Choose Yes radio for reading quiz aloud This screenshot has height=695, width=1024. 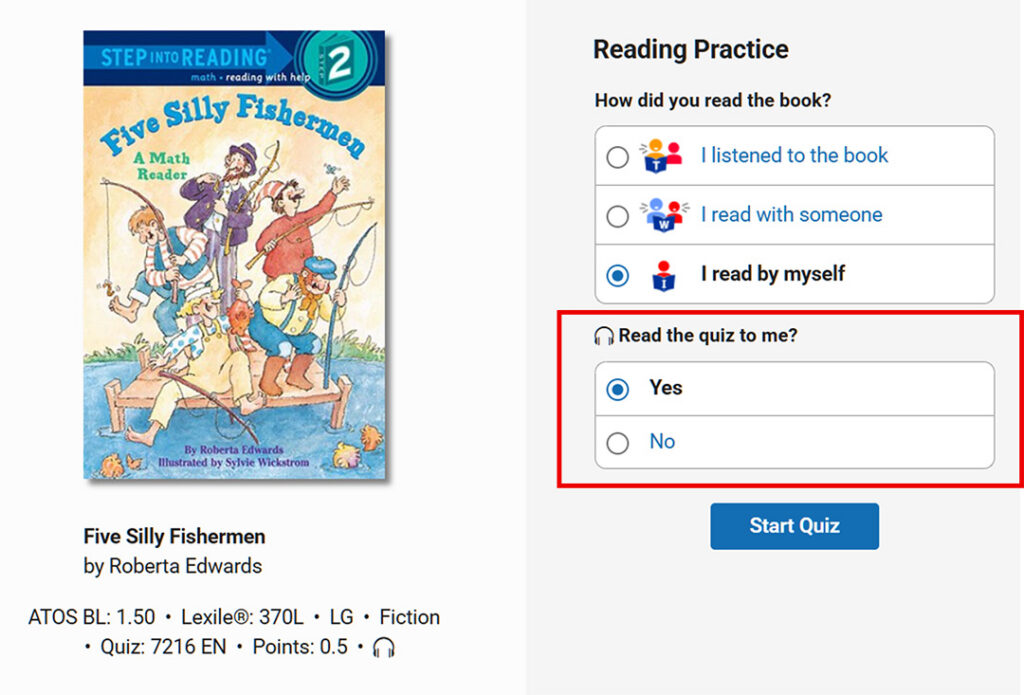tap(618, 389)
